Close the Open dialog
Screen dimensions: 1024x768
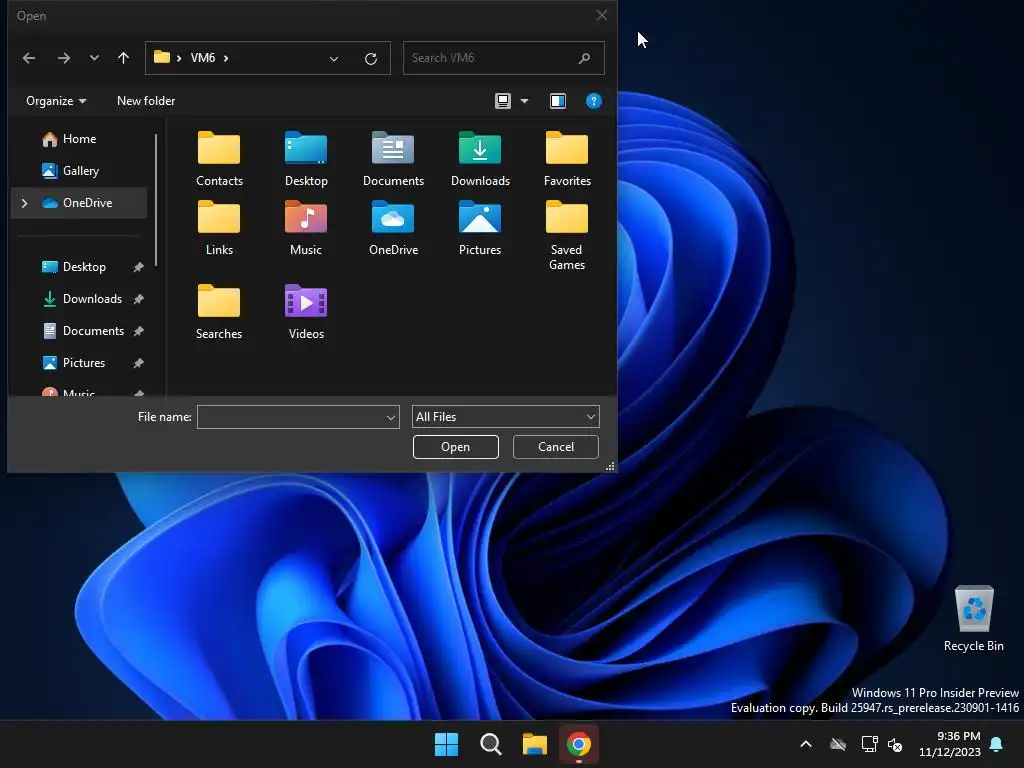[x=601, y=15]
